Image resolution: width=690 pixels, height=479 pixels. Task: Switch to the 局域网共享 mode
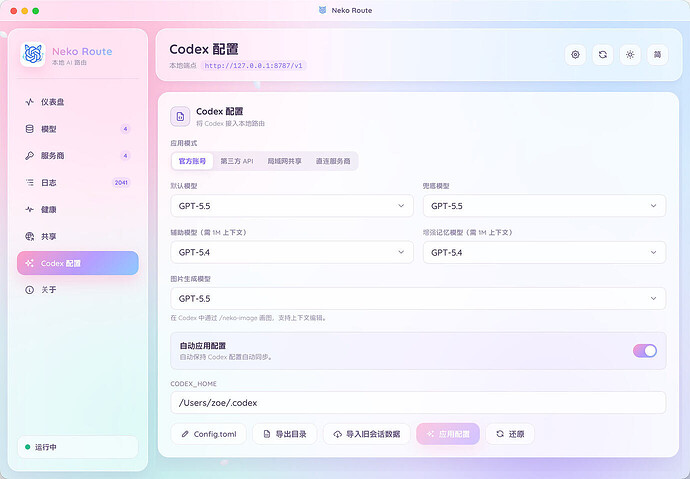tap(285, 161)
